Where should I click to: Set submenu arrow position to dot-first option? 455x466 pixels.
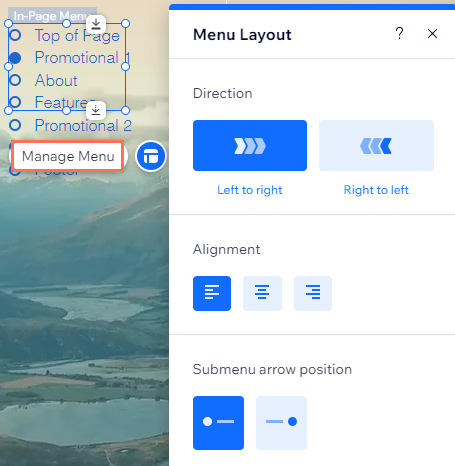(x=218, y=423)
